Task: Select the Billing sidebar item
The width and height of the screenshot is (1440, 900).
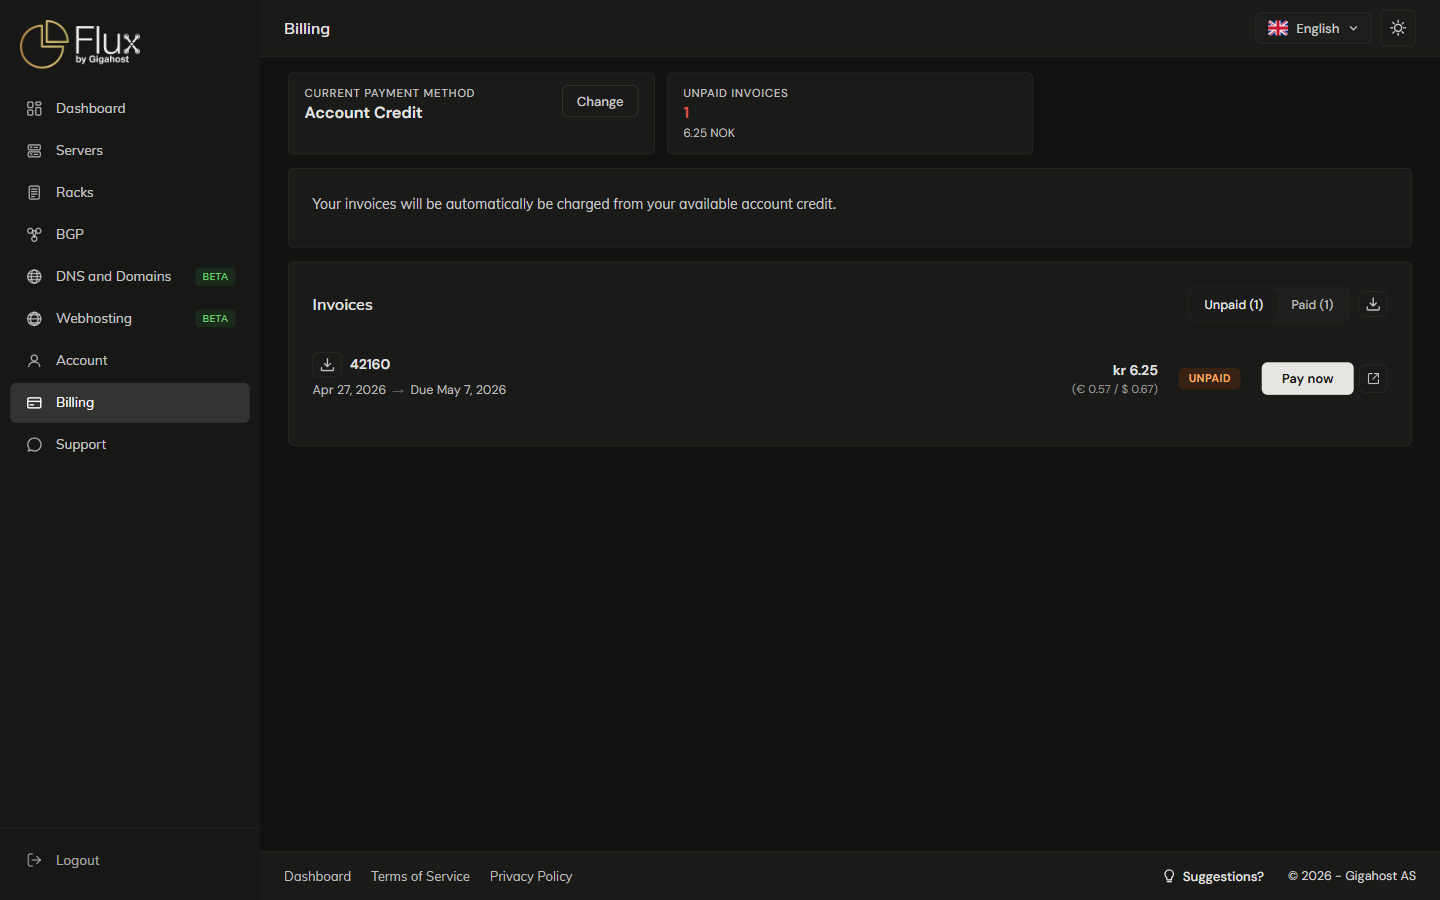Action: [x=130, y=402]
